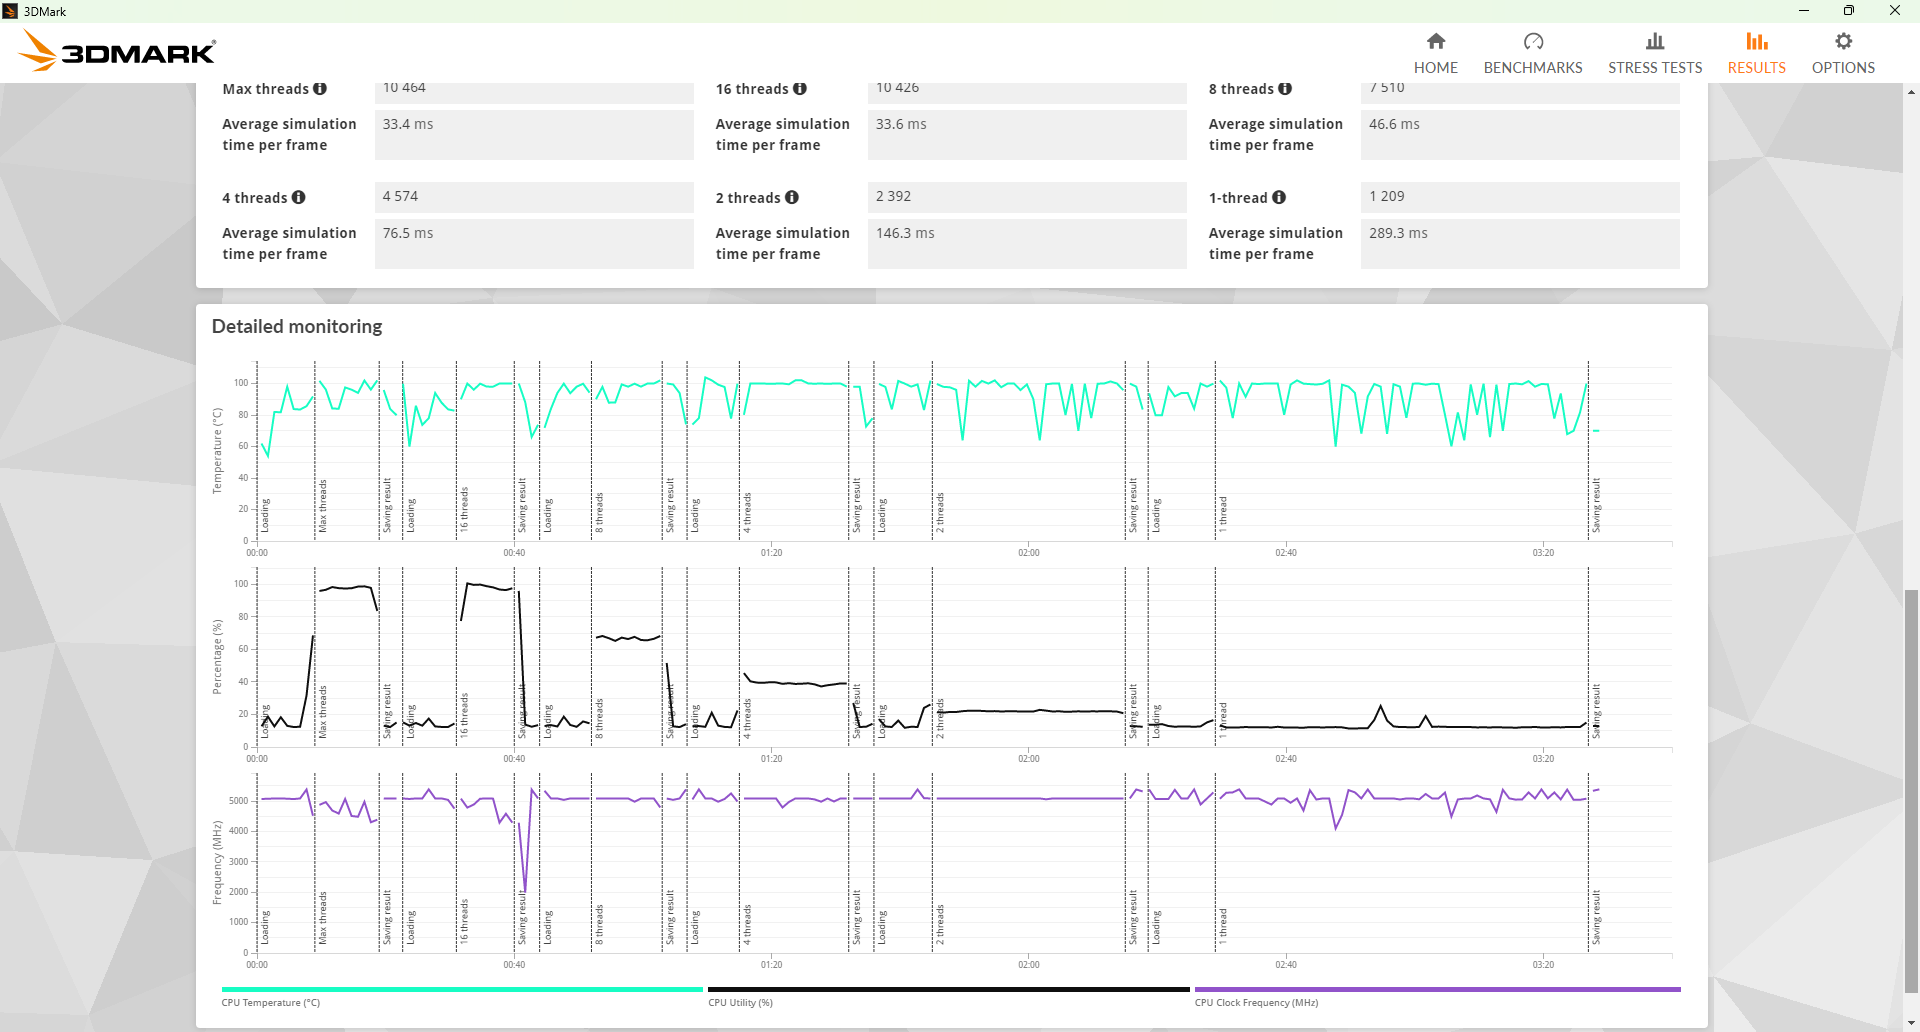This screenshot has height=1032, width=1920.
Task: Toggle the CPU Utility legend bar
Action: pos(948,990)
